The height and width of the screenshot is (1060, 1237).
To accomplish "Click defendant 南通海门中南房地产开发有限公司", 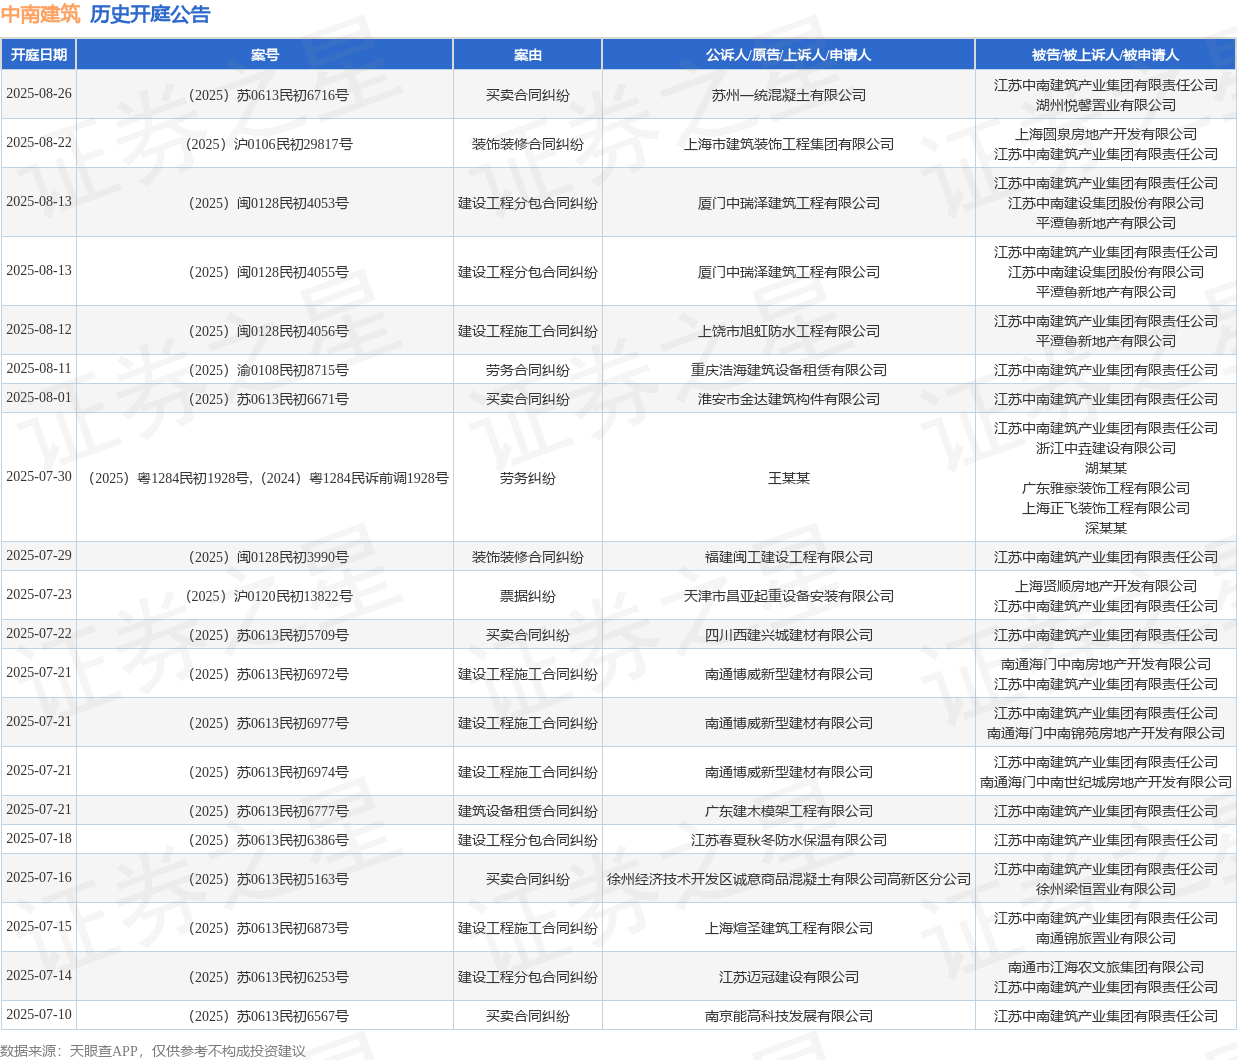I will pyautogui.click(x=1106, y=664).
